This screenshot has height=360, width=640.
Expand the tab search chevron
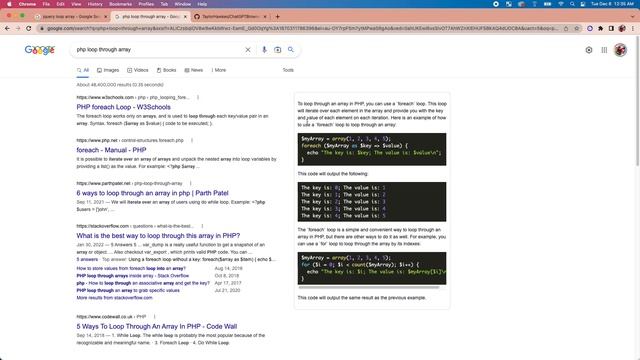[633, 16]
